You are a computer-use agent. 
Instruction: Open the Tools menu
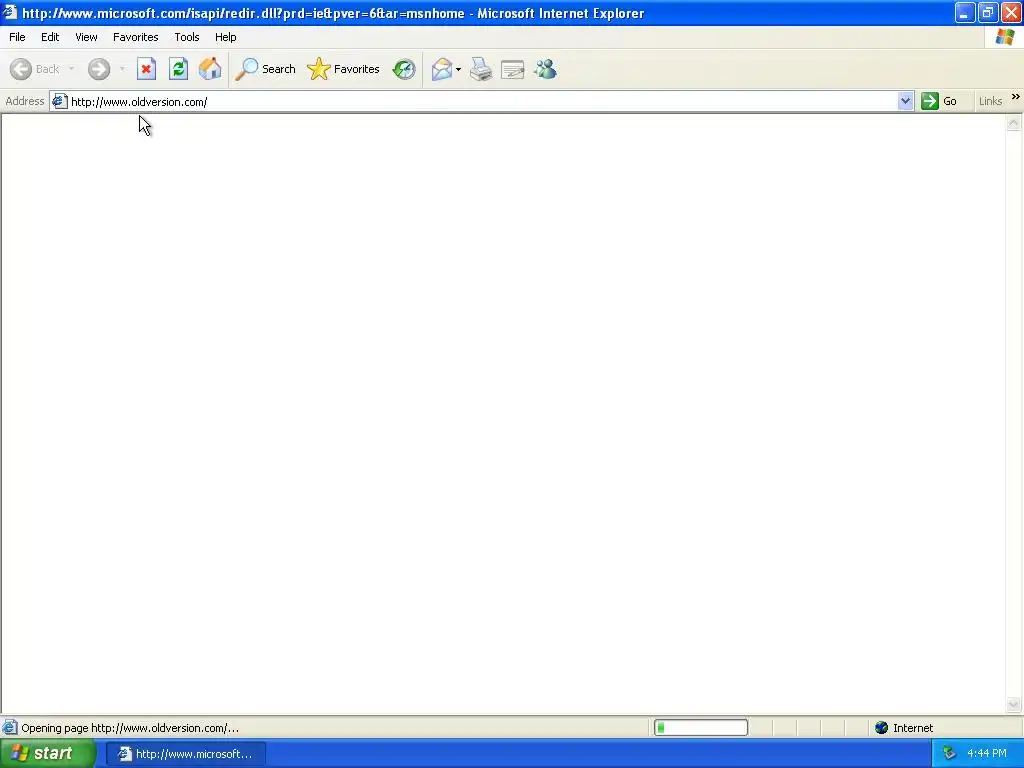[187, 37]
